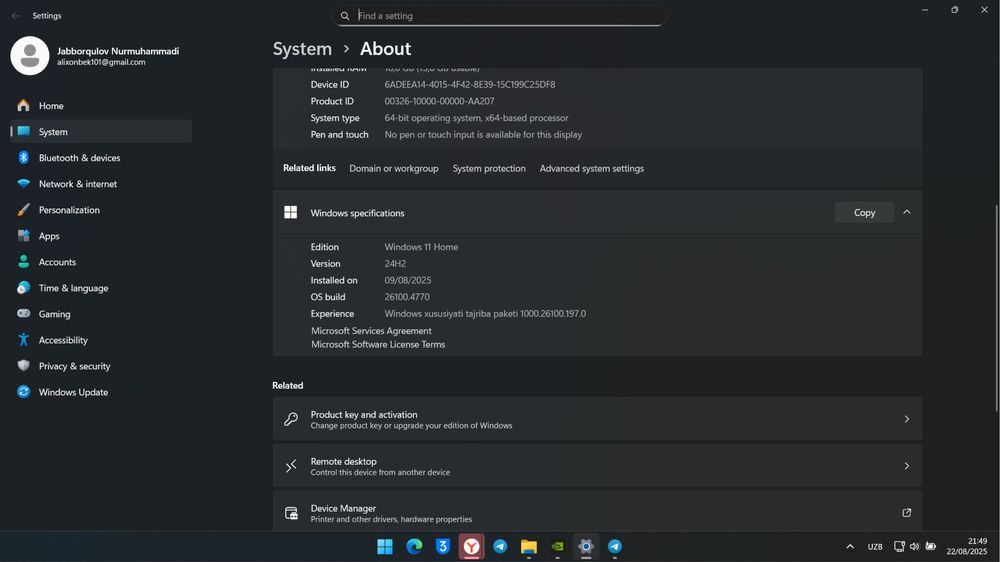This screenshot has height=562, width=1000.
Task: Click the Gaming controller icon
Action: tap(24, 313)
